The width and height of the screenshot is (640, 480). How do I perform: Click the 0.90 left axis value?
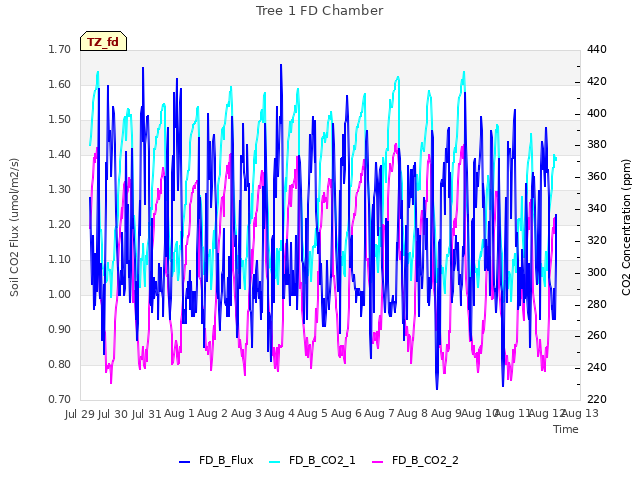pos(60,329)
